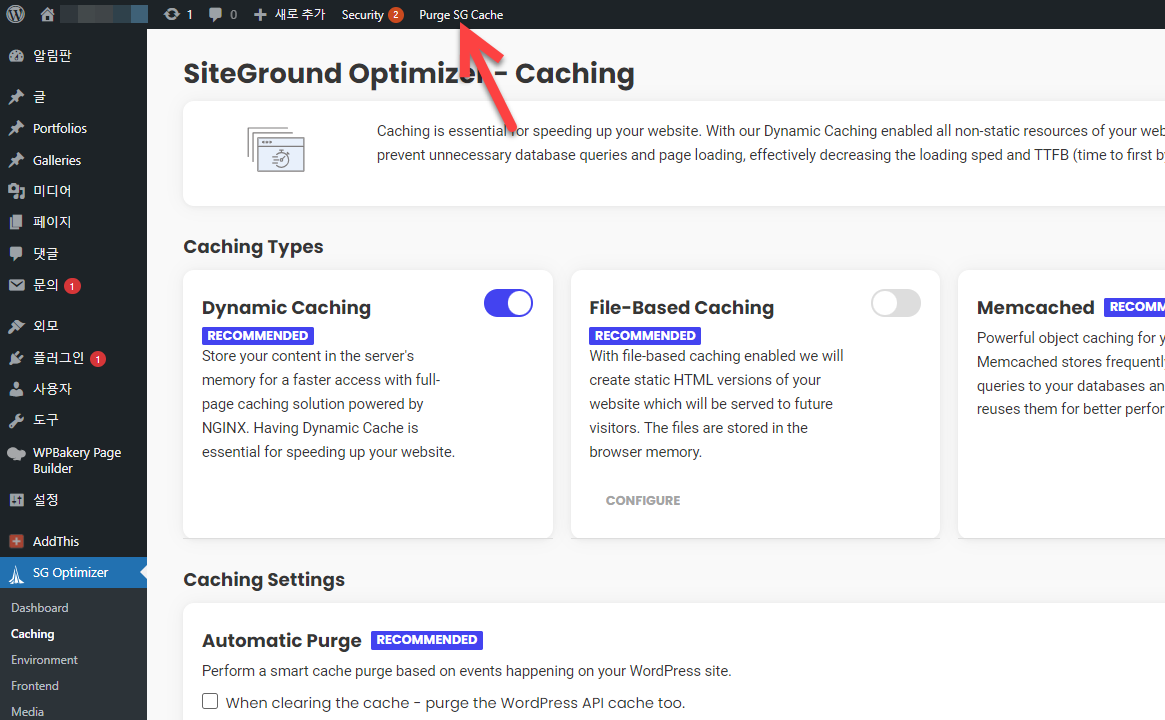Open the WordPress logo menu

[x=16, y=14]
